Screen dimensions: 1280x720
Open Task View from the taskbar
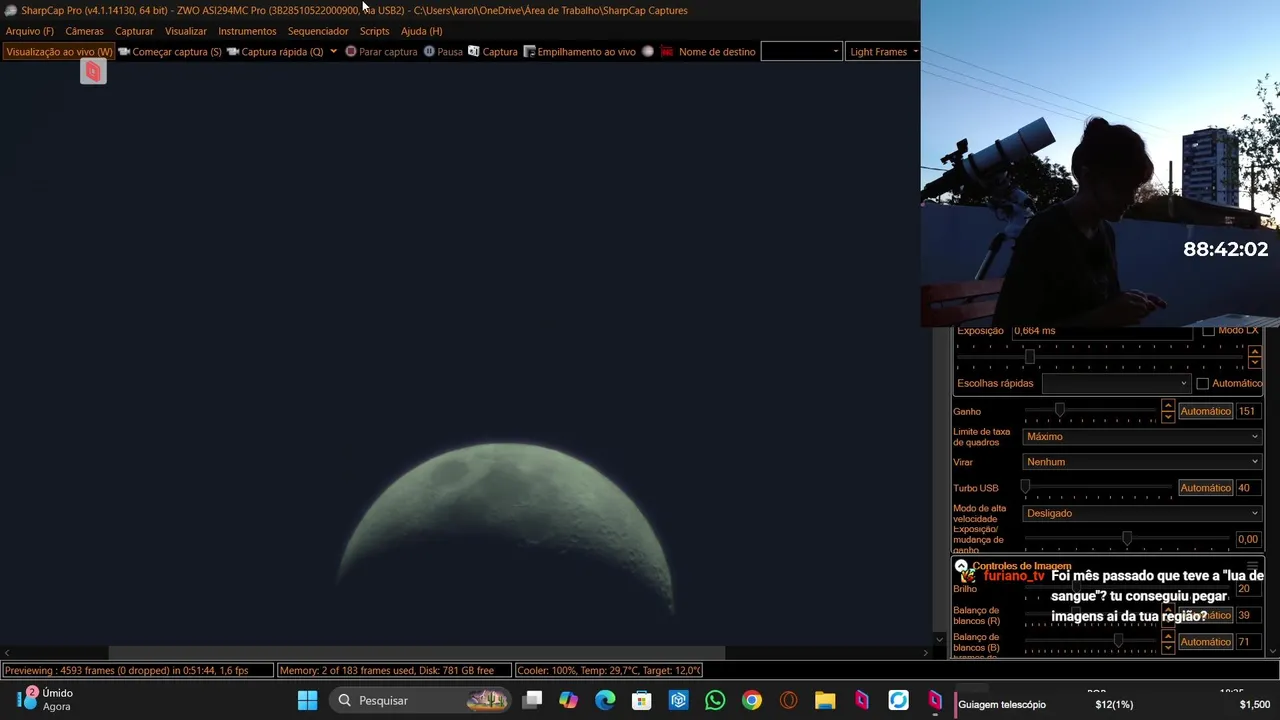tap(532, 700)
